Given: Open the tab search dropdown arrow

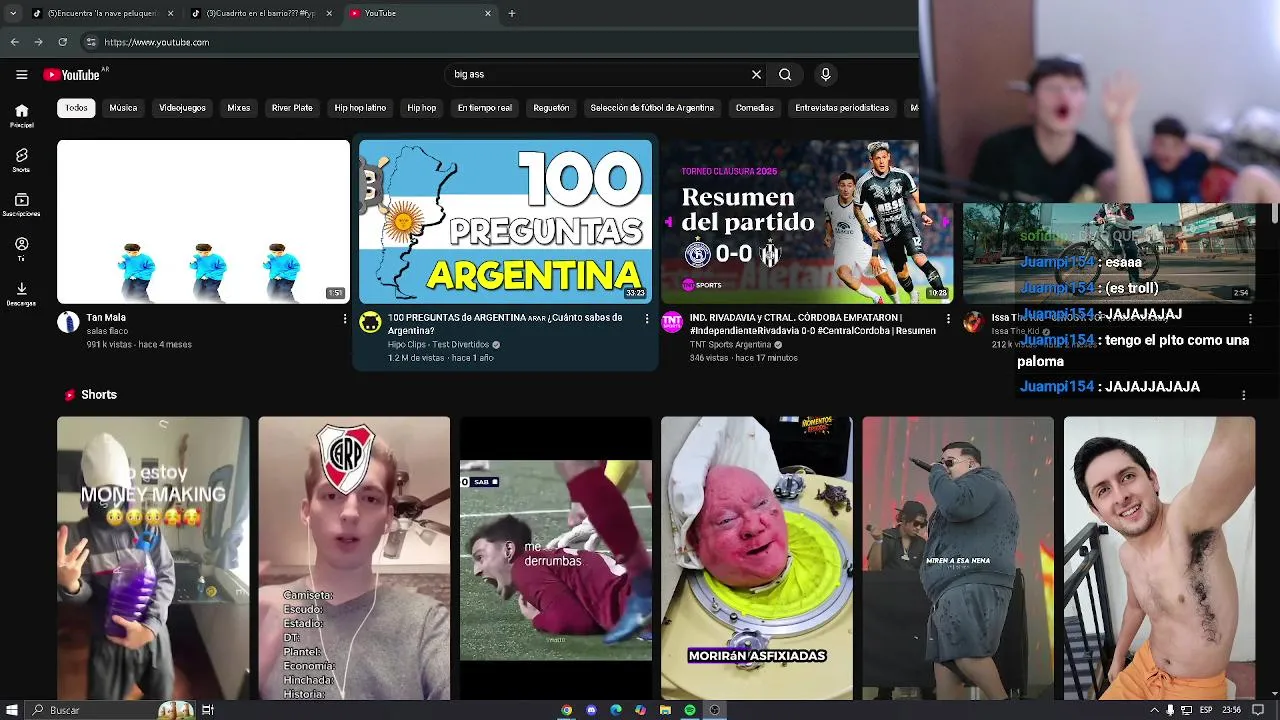Looking at the screenshot, I should pyautogui.click(x=12, y=13).
